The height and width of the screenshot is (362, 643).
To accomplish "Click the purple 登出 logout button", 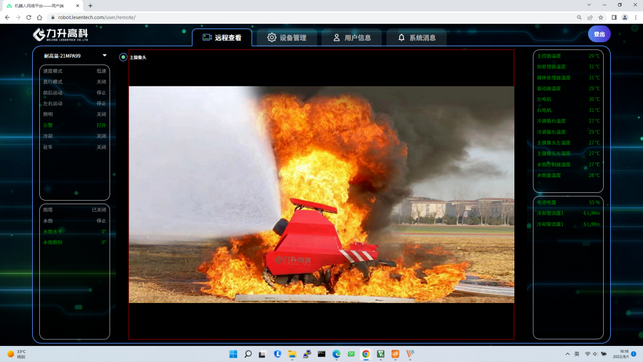I will (599, 34).
